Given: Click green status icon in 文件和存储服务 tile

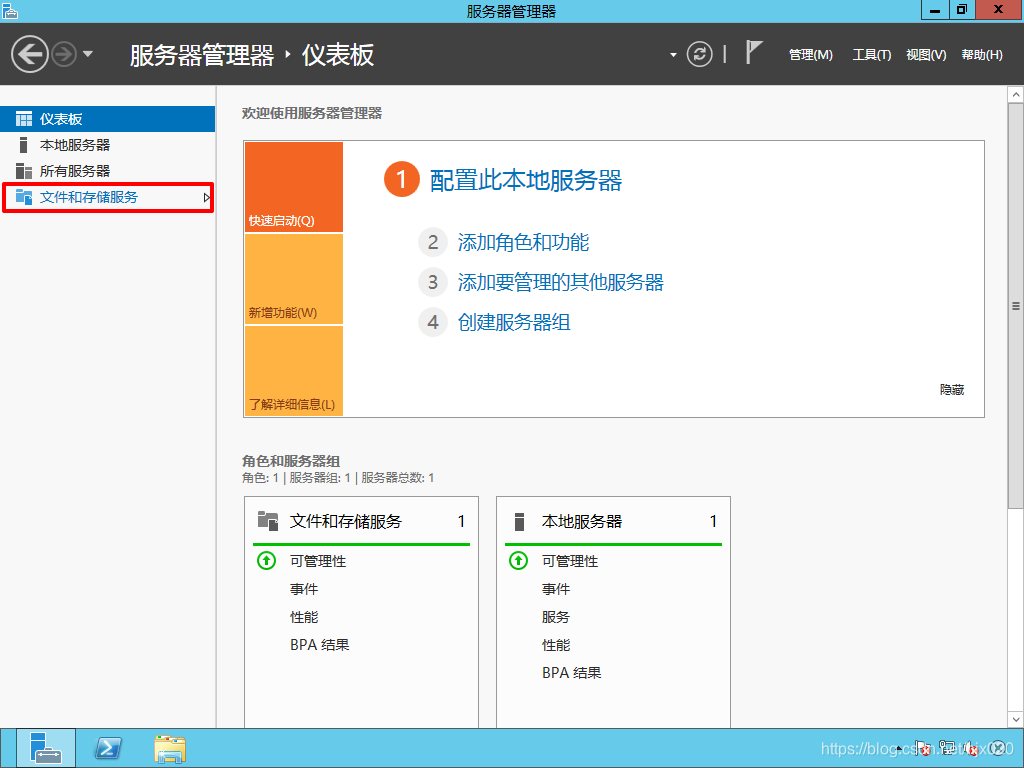Looking at the screenshot, I should (x=266, y=560).
